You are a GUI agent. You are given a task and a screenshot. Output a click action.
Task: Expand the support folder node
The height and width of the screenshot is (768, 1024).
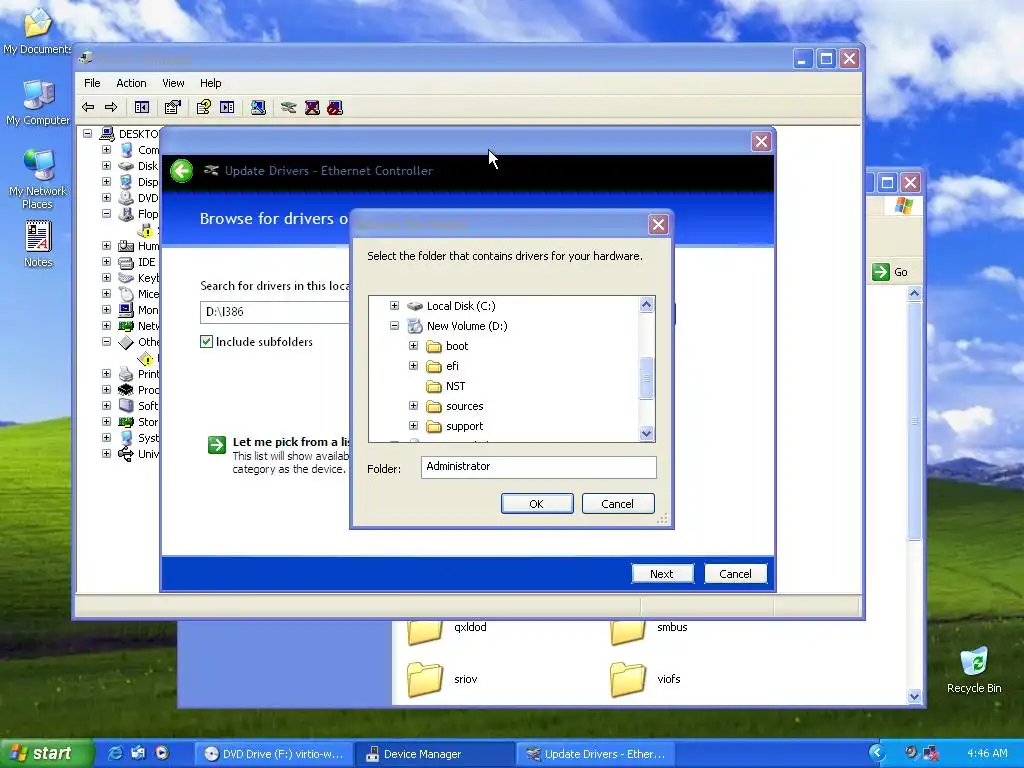click(x=413, y=426)
